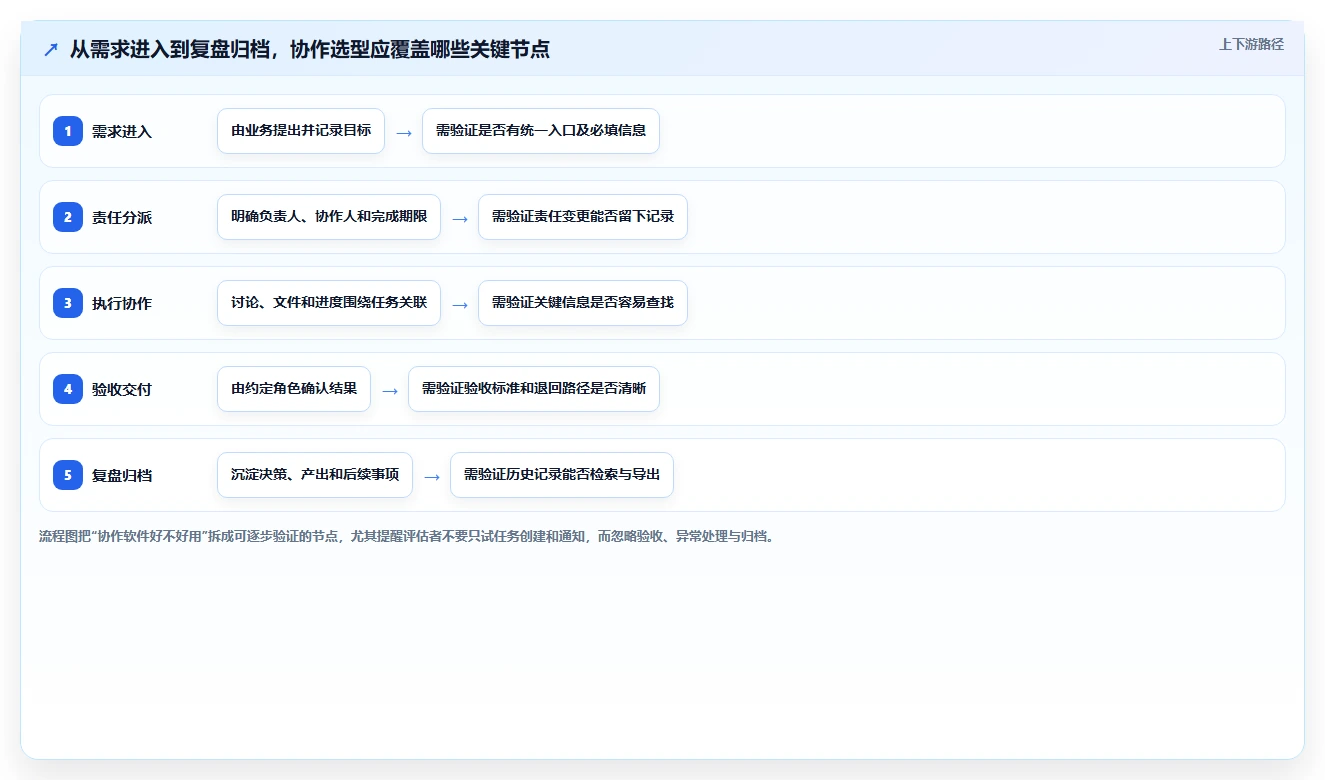
Task: Select step number 3 badge
Action: (x=68, y=303)
